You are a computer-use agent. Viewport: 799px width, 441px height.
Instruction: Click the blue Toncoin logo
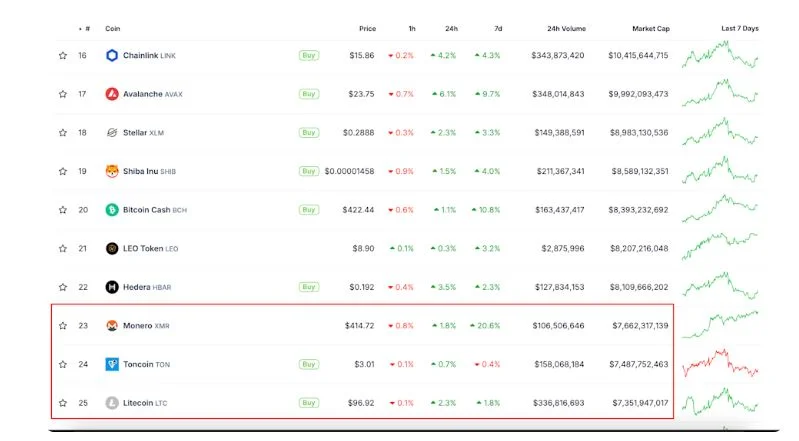[112, 365]
